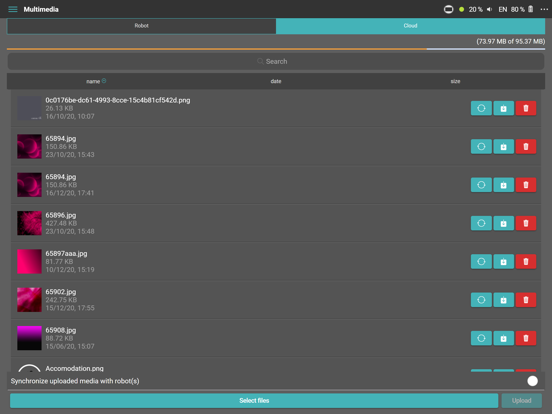552x414 pixels.
Task: Open the hamburger menu next to Multimedia
Action: [x=13, y=9]
